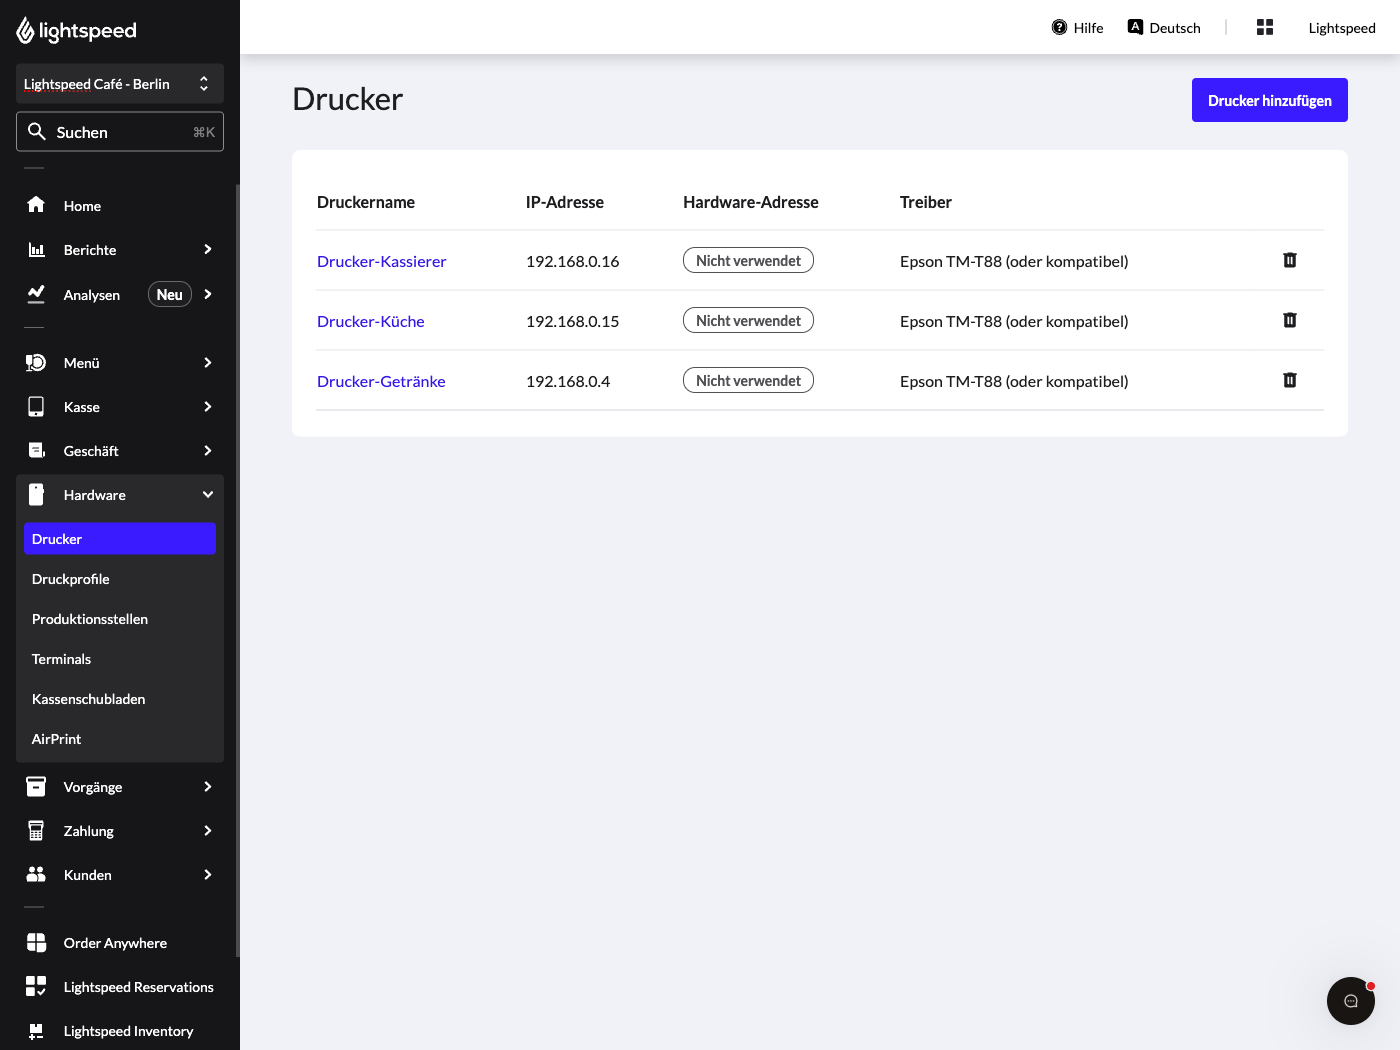
Task: Click the IP address 192.168.0.16
Action: click(x=572, y=261)
